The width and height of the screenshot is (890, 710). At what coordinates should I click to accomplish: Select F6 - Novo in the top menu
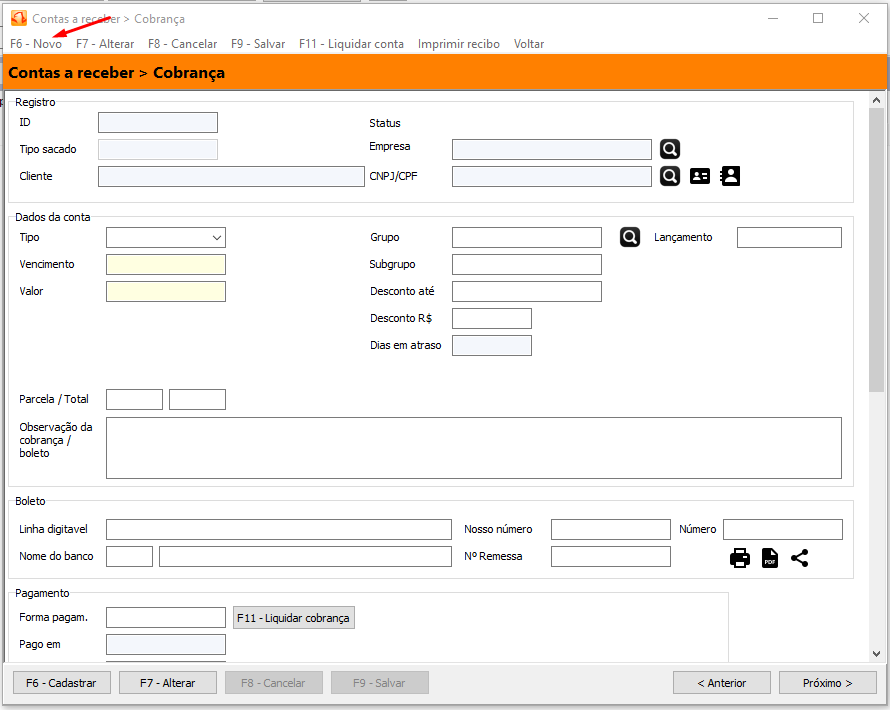point(36,44)
